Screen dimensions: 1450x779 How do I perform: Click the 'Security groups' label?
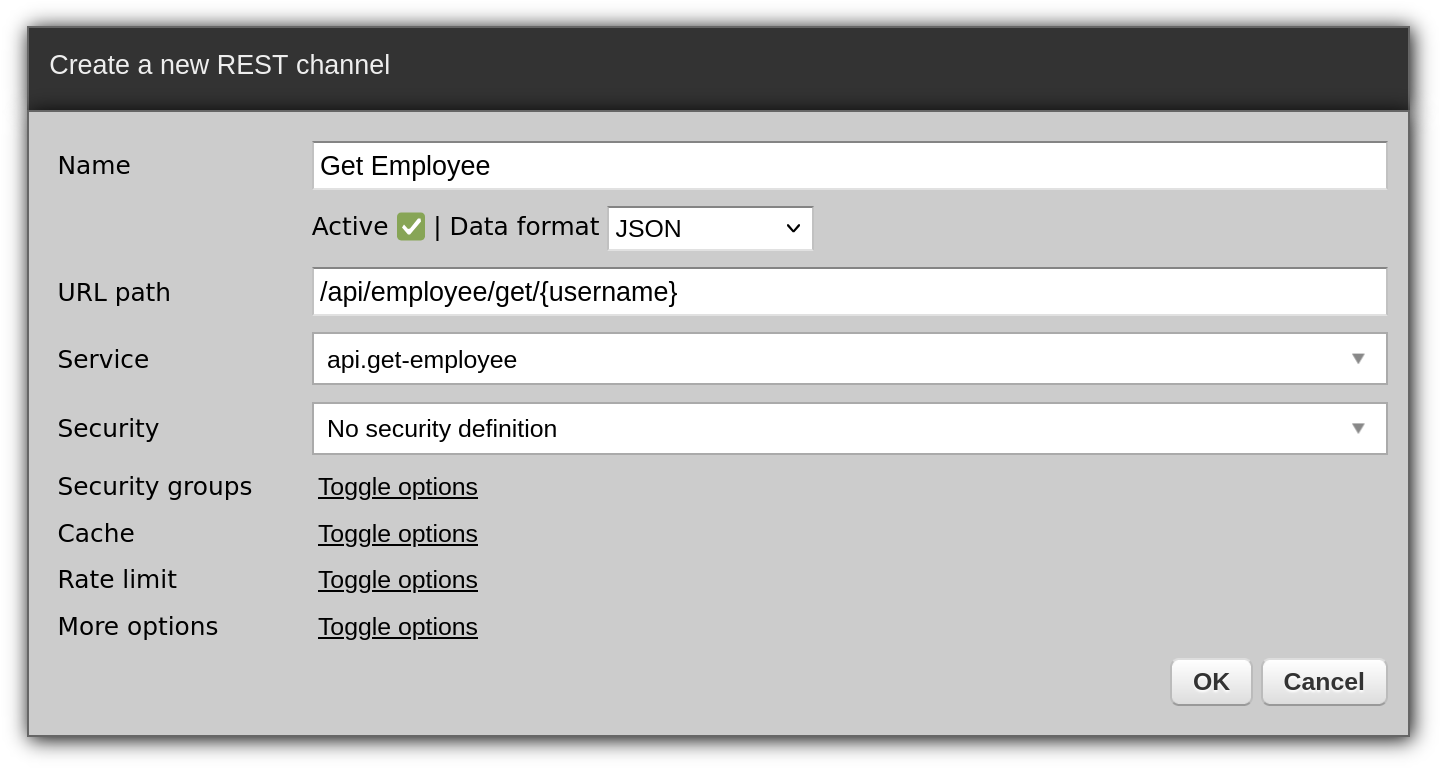pos(155,487)
